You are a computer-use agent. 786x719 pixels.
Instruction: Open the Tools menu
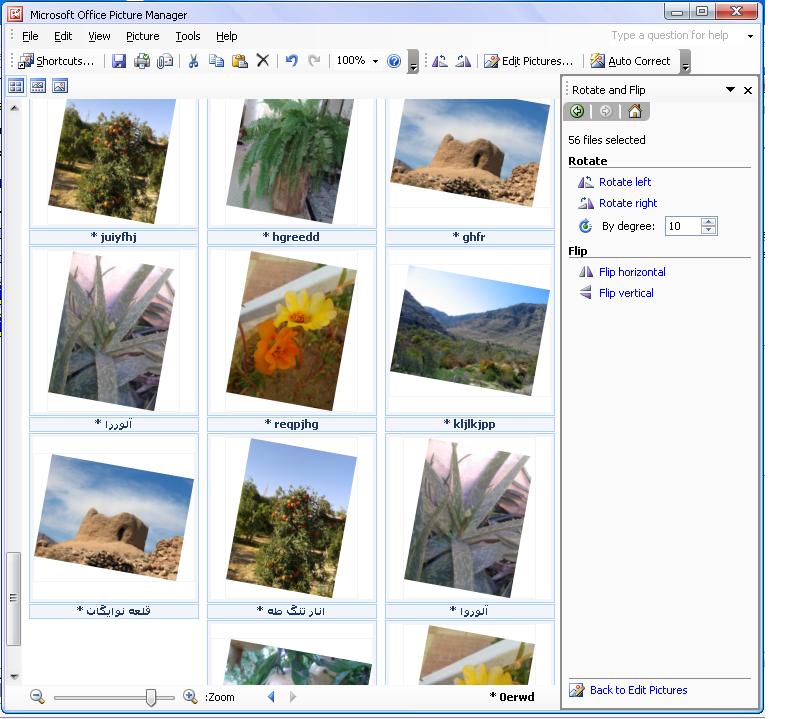pyautogui.click(x=187, y=36)
